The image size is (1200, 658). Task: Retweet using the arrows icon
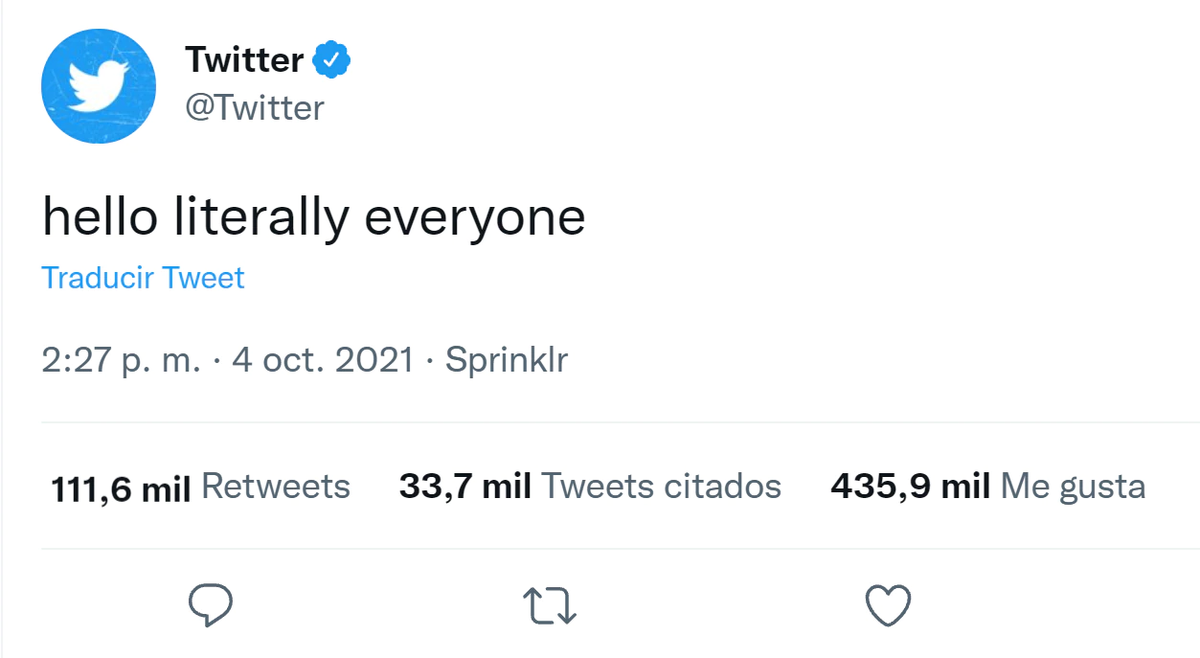[550, 605]
